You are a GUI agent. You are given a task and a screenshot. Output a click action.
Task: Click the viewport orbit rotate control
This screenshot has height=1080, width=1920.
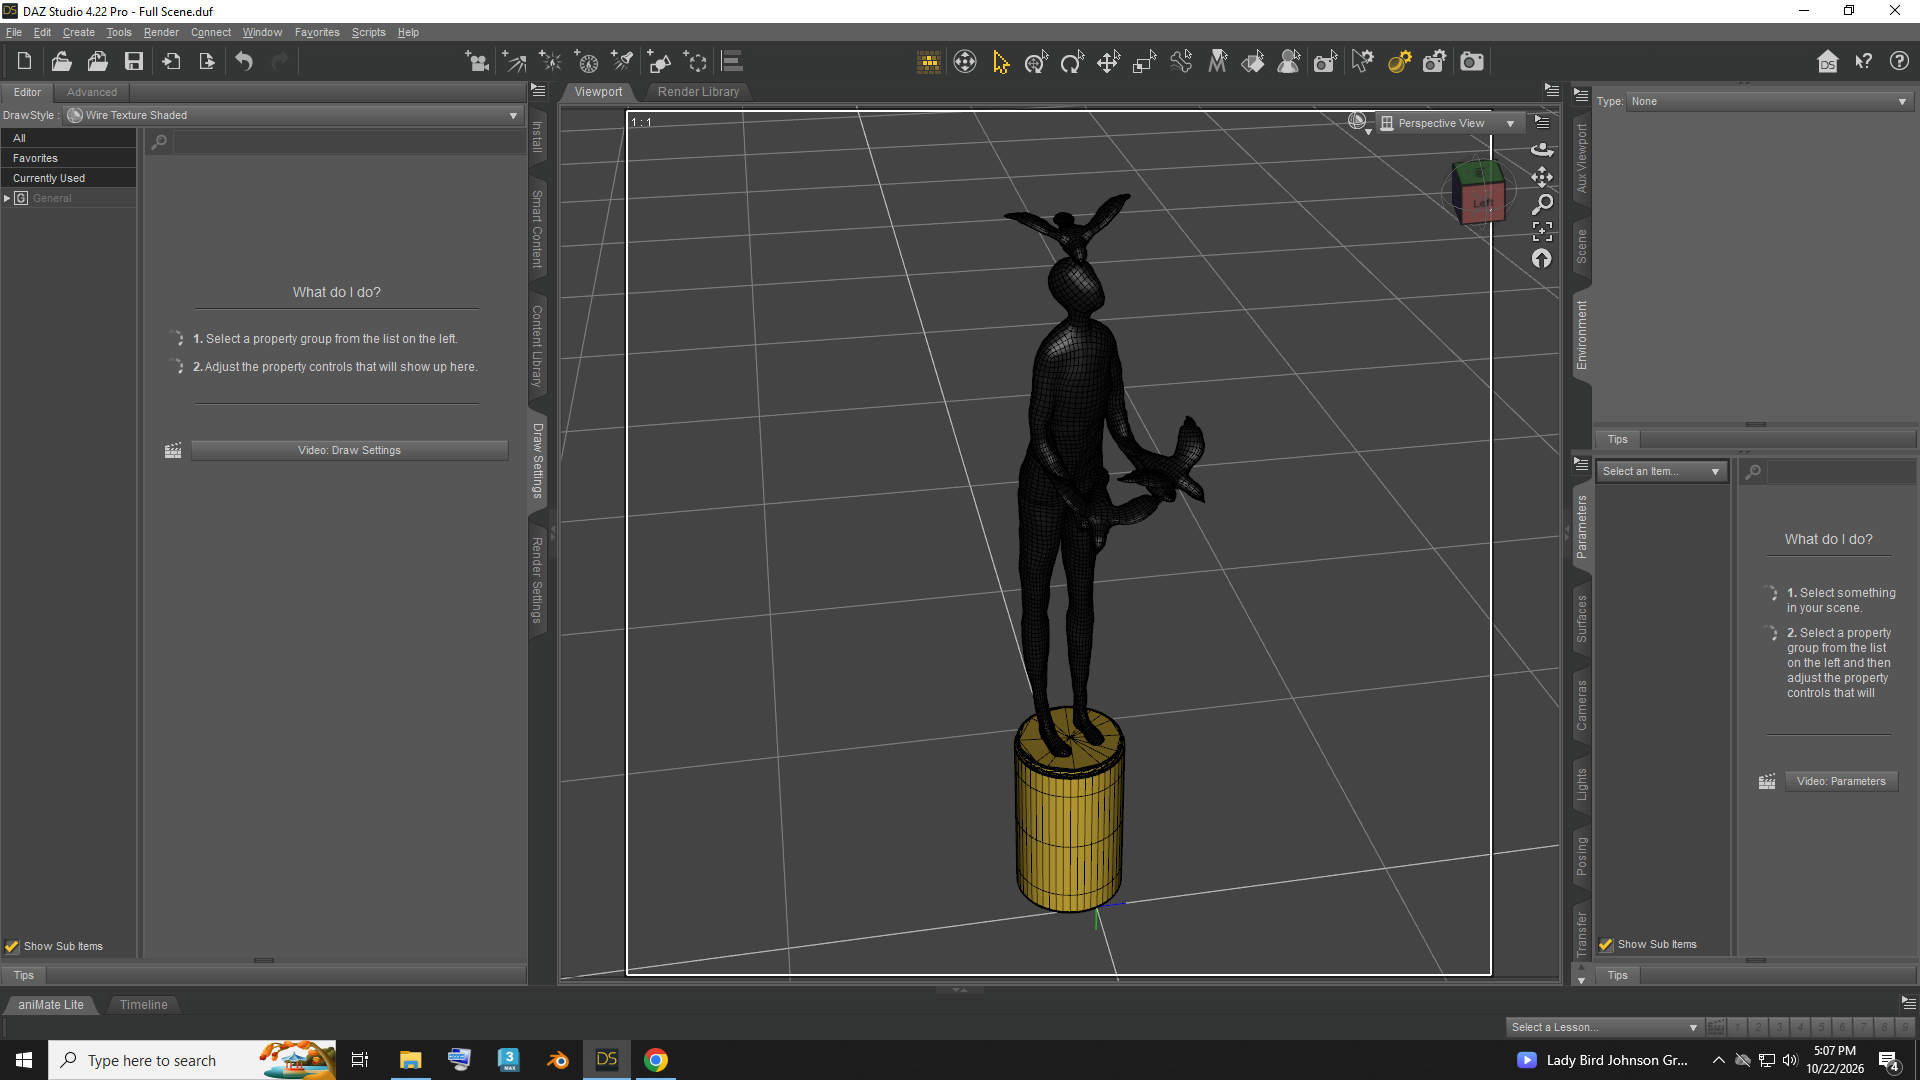[x=1542, y=149]
